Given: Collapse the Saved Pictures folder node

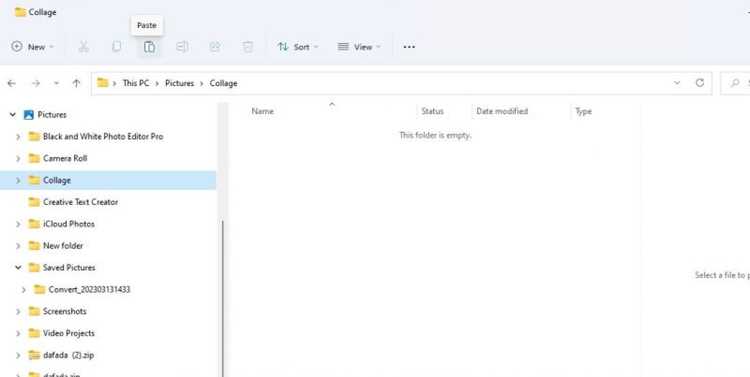Looking at the screenshot, I should (18, 268).
